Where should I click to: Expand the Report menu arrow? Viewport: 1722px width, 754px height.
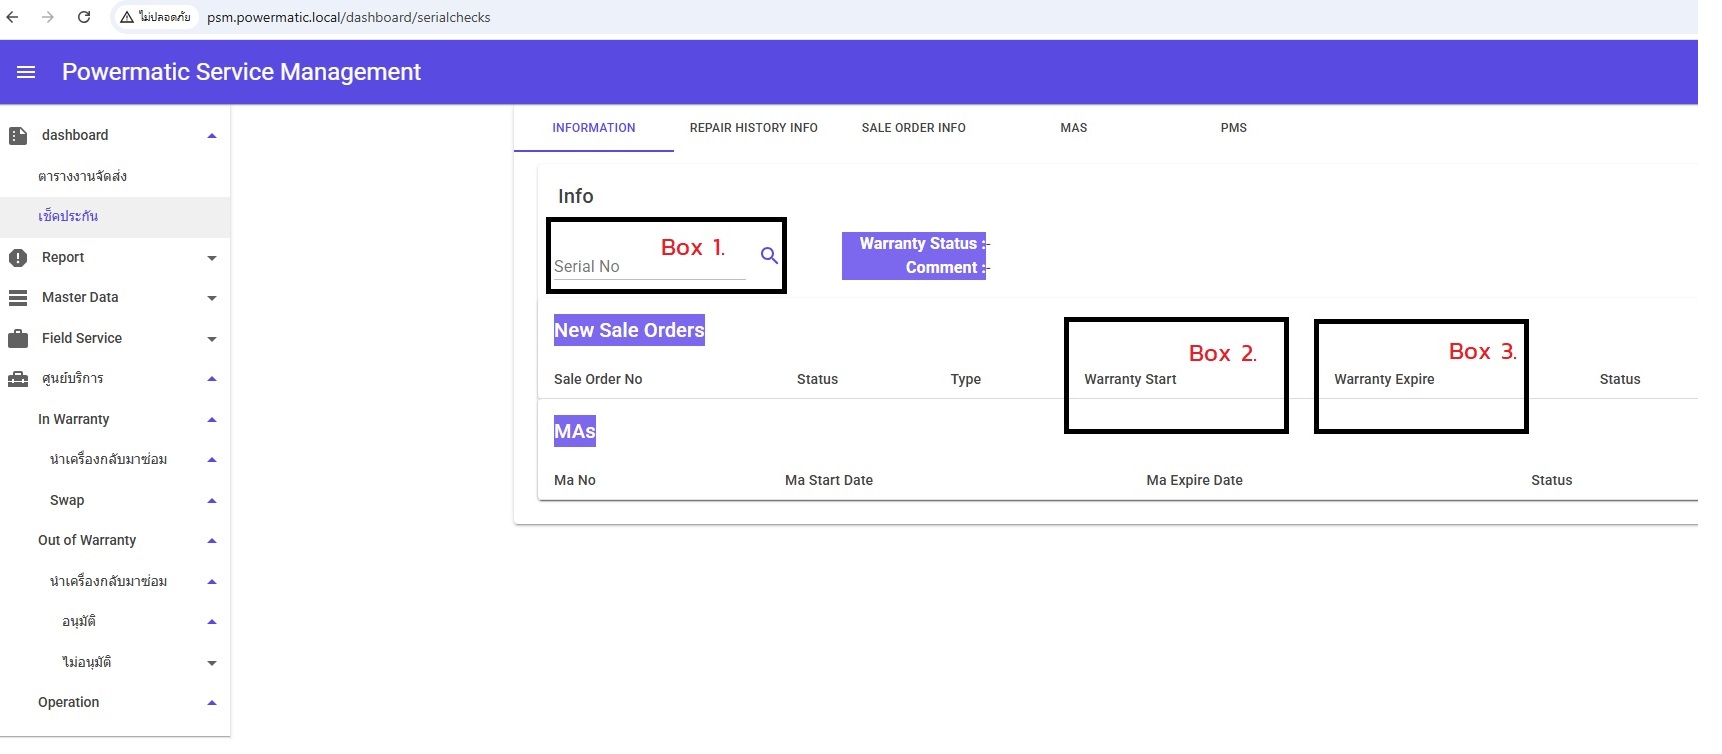[x=212, y=258]
